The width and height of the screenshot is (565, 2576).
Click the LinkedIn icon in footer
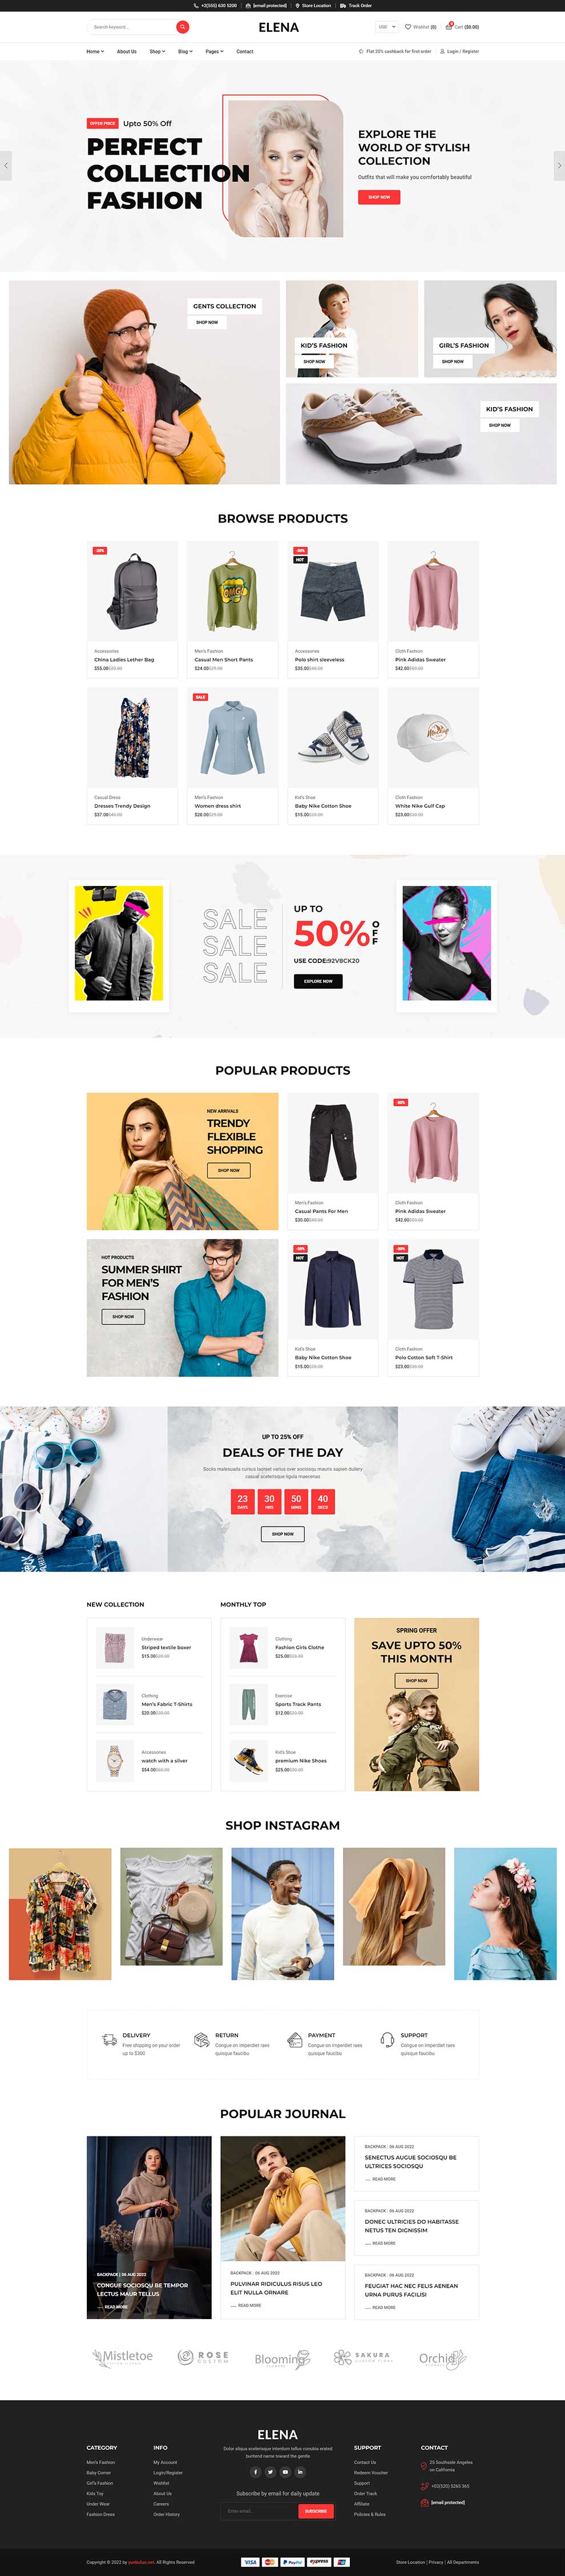300,2471
